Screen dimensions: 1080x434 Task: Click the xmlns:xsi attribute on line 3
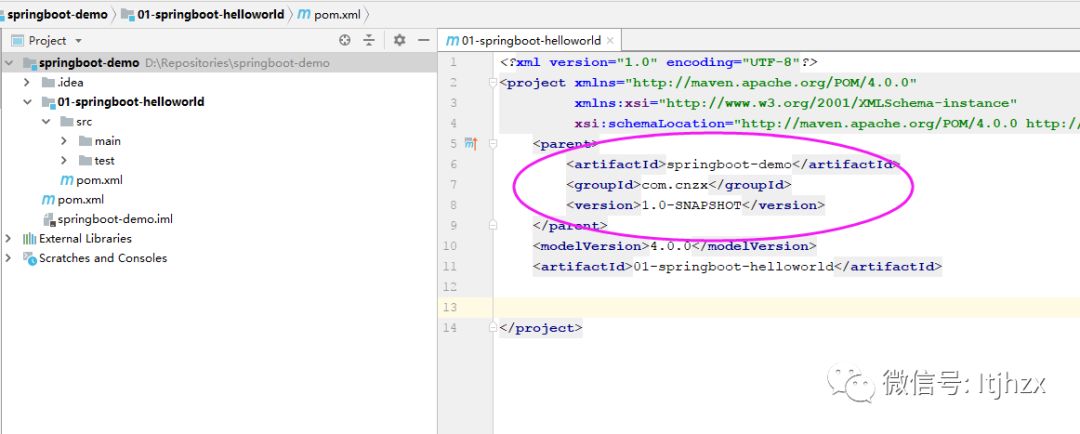coord(796,103)
